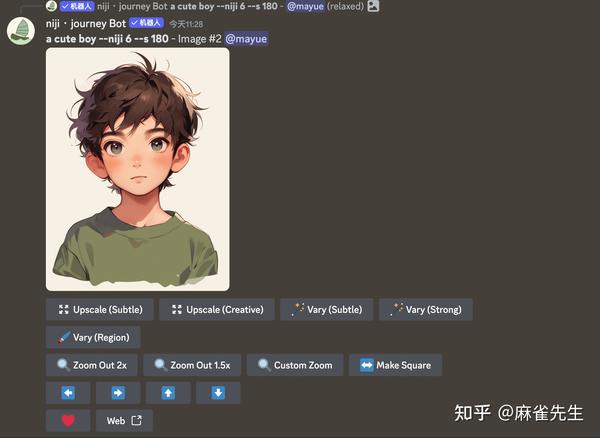Click the Upscale (Subtle) button

(x=99, y=309)
